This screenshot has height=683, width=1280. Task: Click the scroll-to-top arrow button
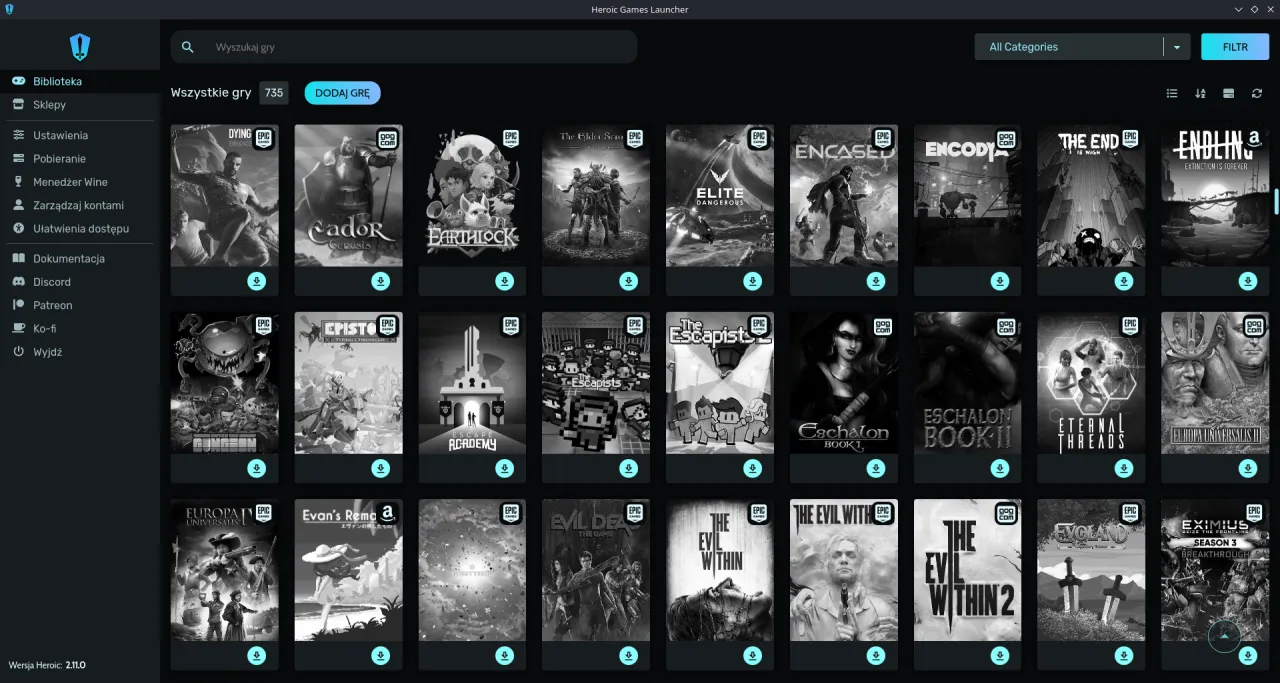tap(1224, 636)
